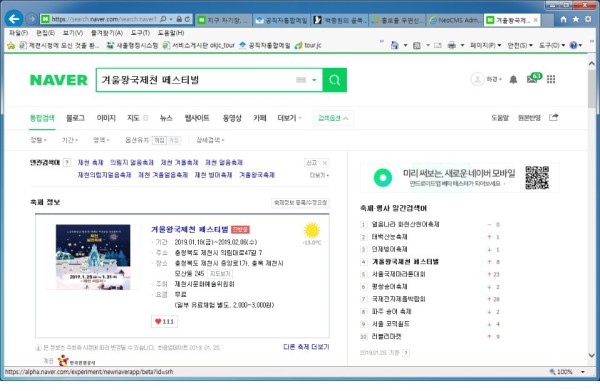Switch to the 블로그 tab
The height and width of the screenshot is (391, 600).
point(75,118)
